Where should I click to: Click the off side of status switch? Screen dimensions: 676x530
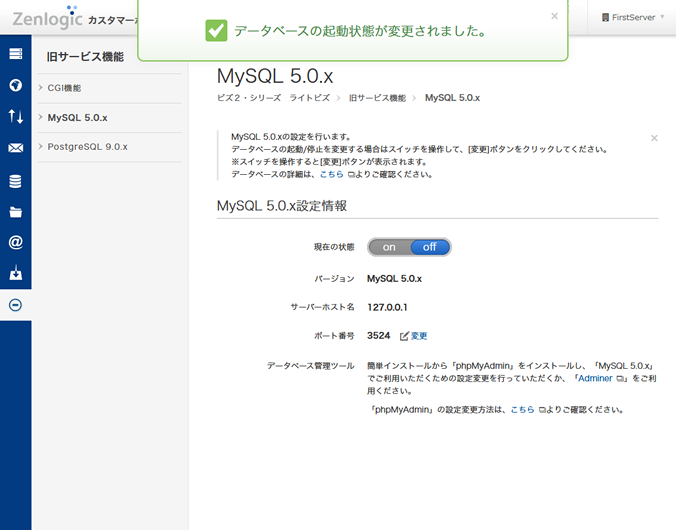pyautogui.click(x=430, y=247)
